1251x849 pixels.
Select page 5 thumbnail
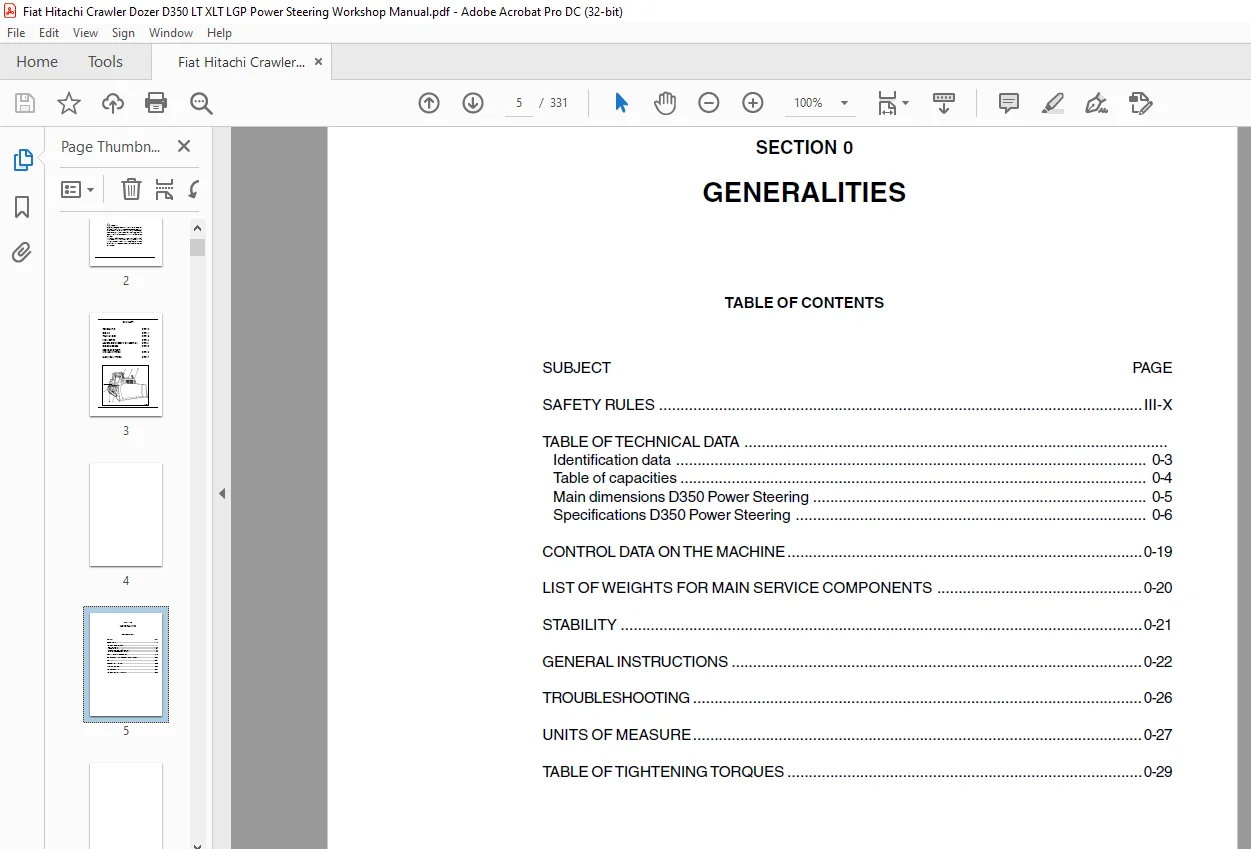tap(126, 664)
